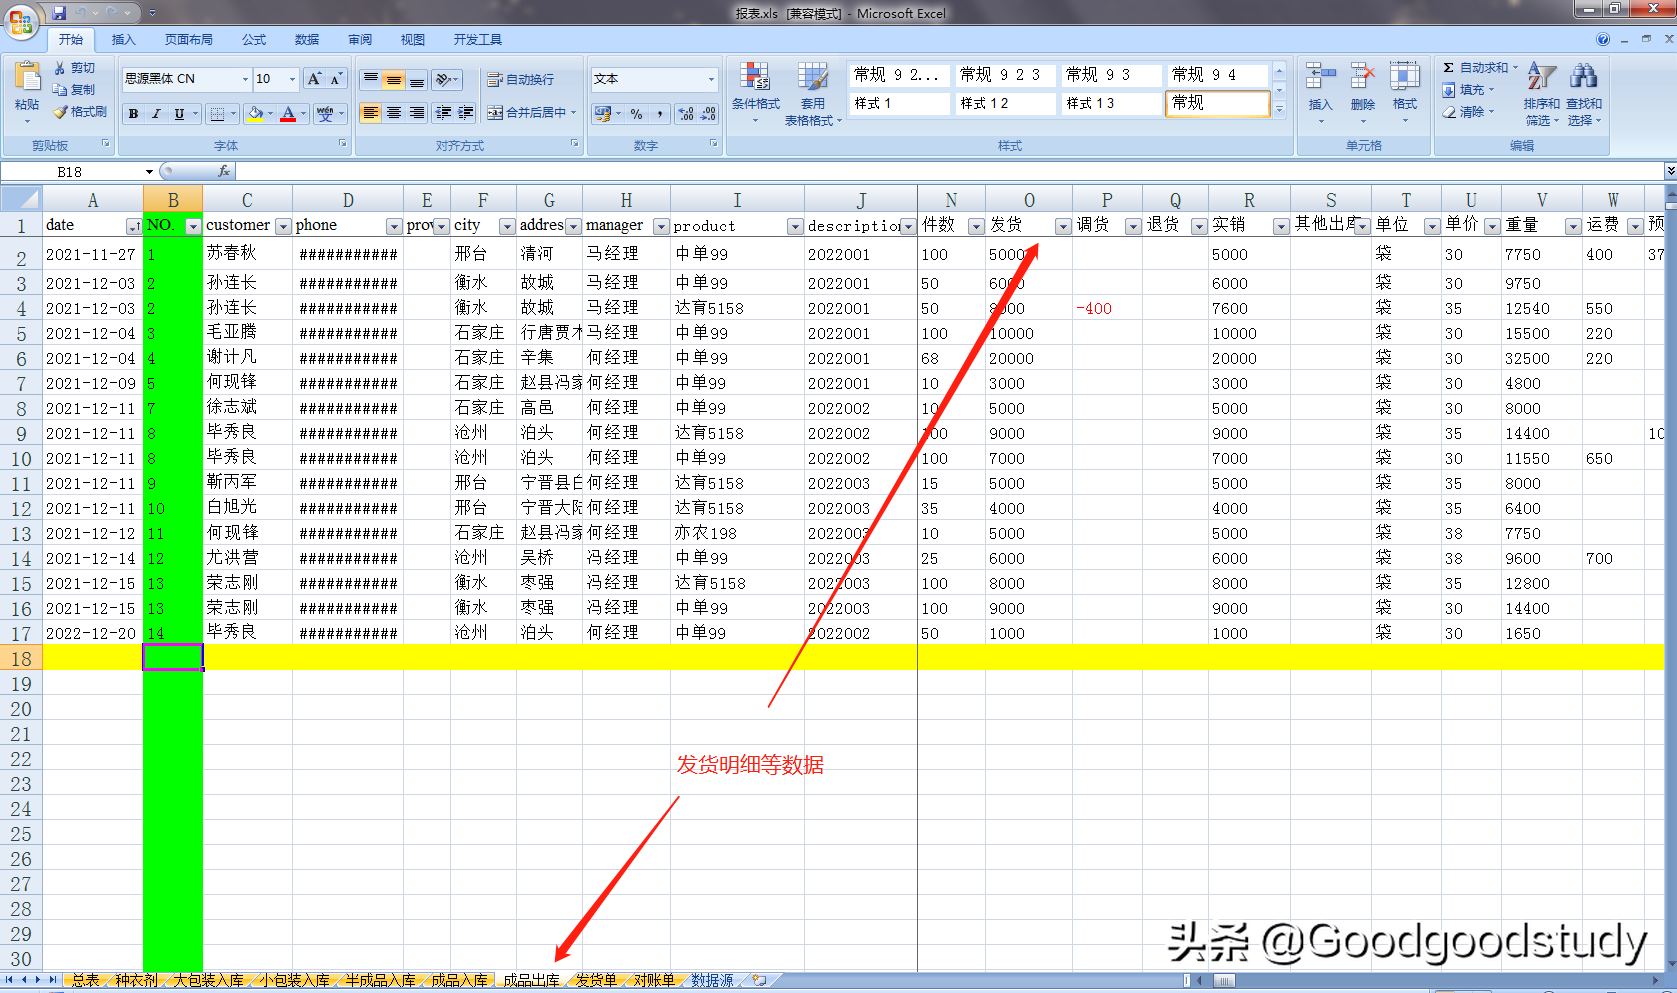The height and width of the screenshot is (993, 1677).
Task: Click the Office button logo
Action: point(21,20)
